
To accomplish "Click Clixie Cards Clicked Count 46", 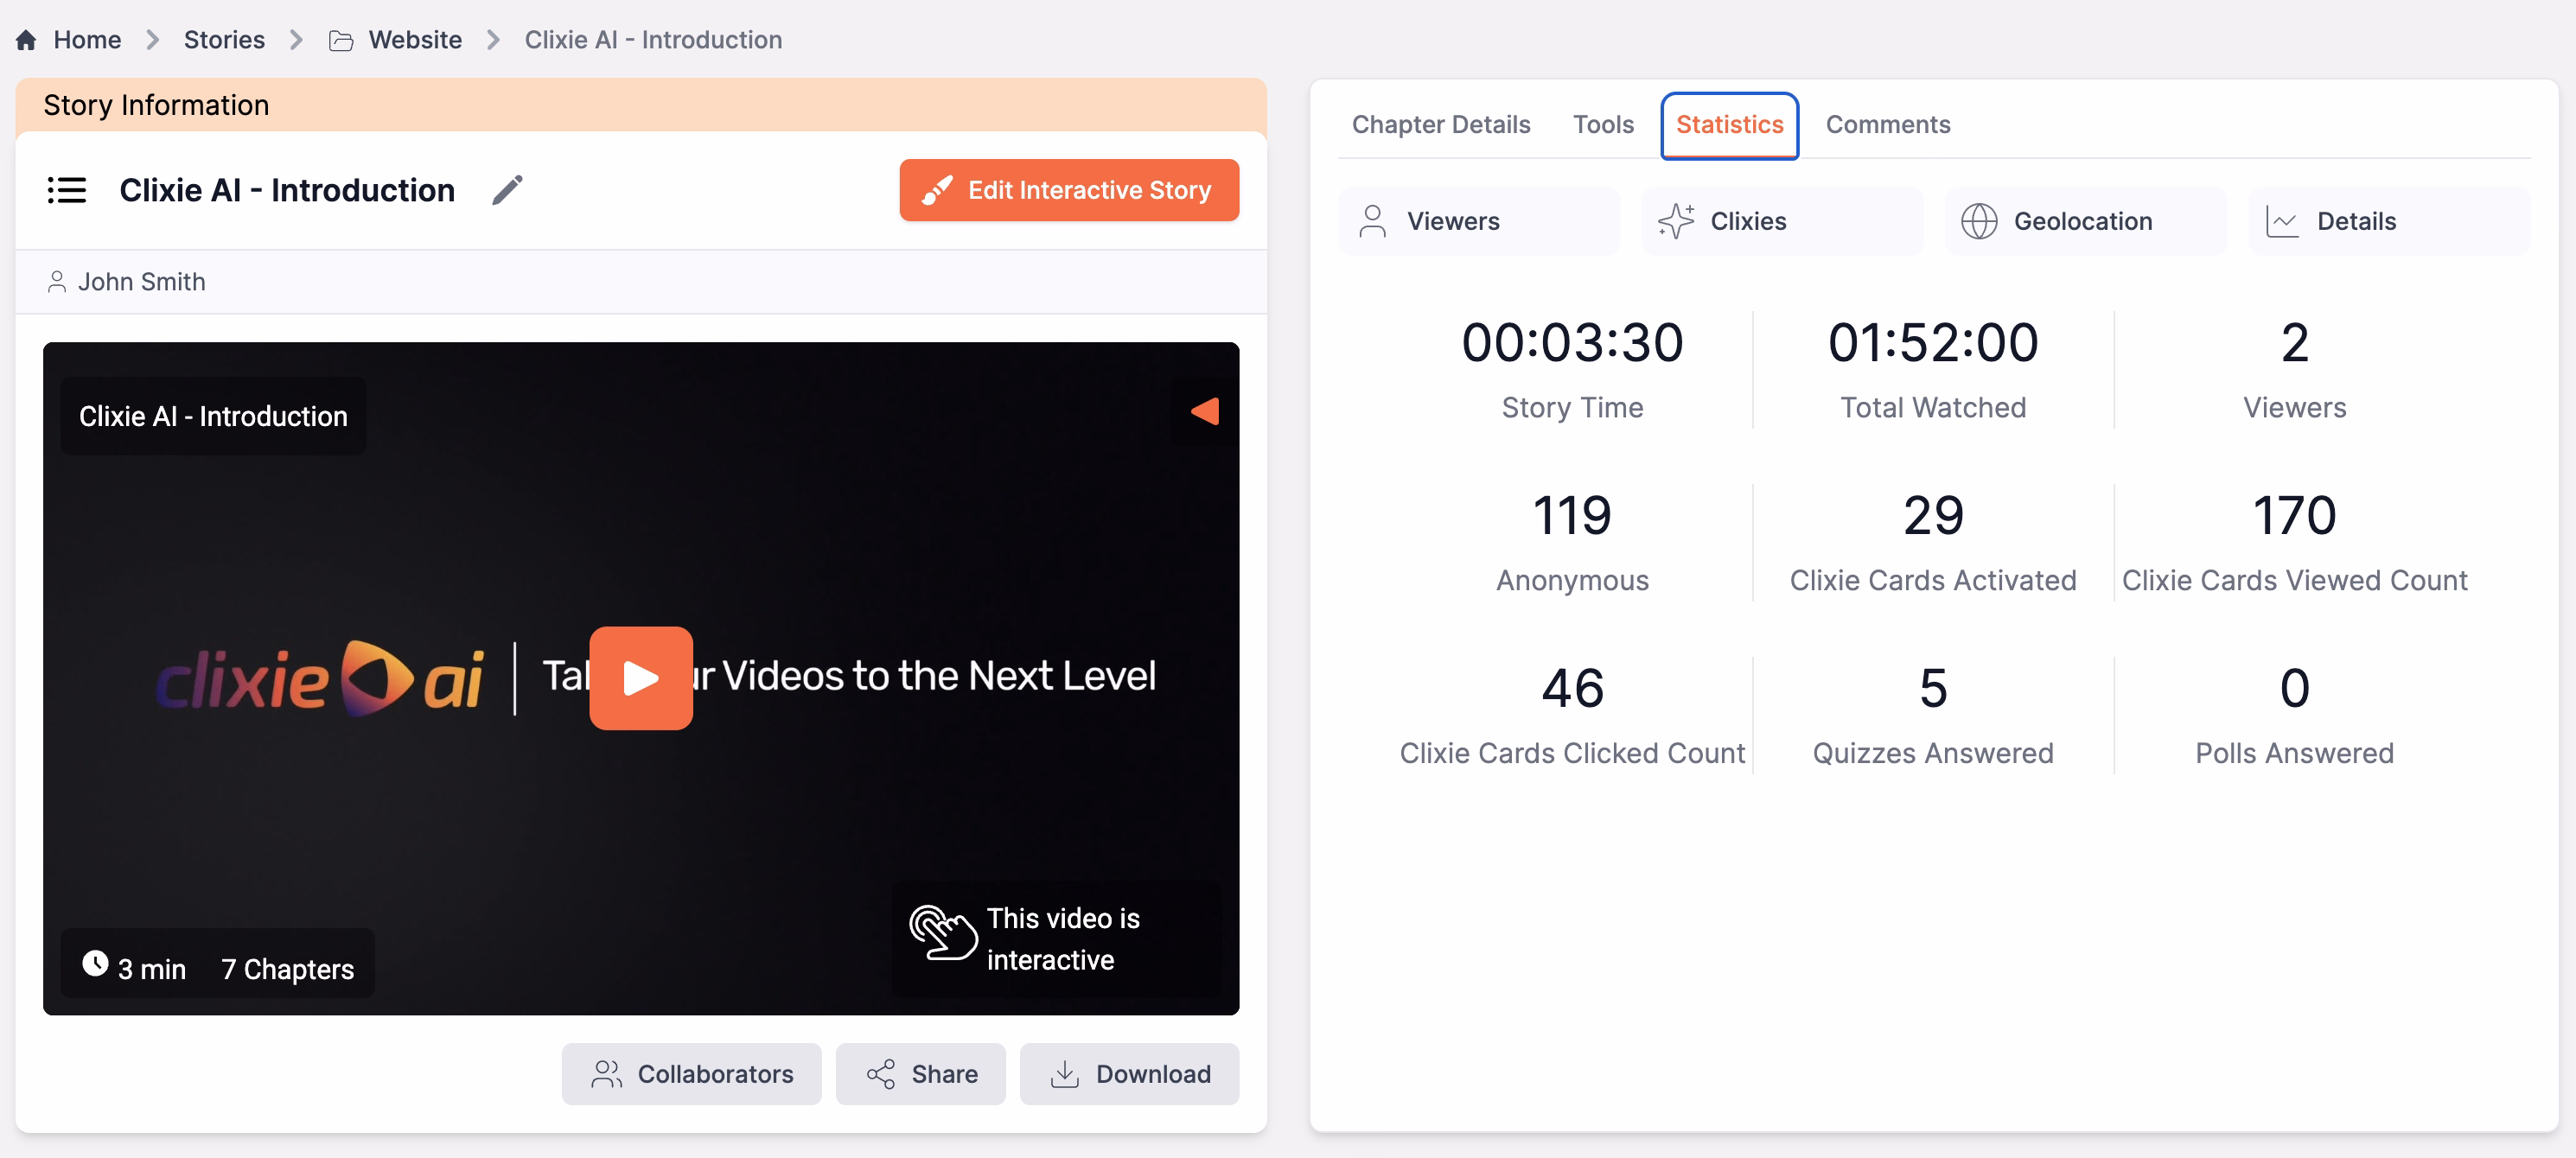I will (1572, 689).
